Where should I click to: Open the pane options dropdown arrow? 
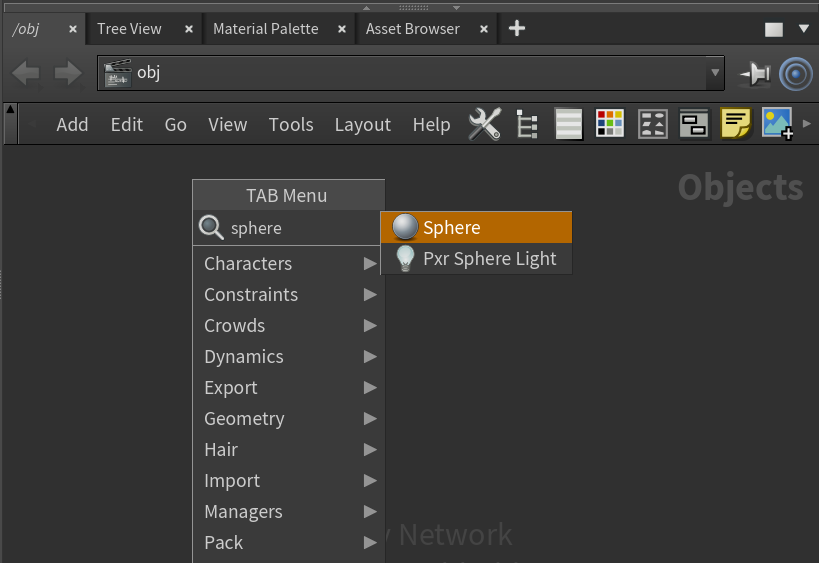pos(803,29)
